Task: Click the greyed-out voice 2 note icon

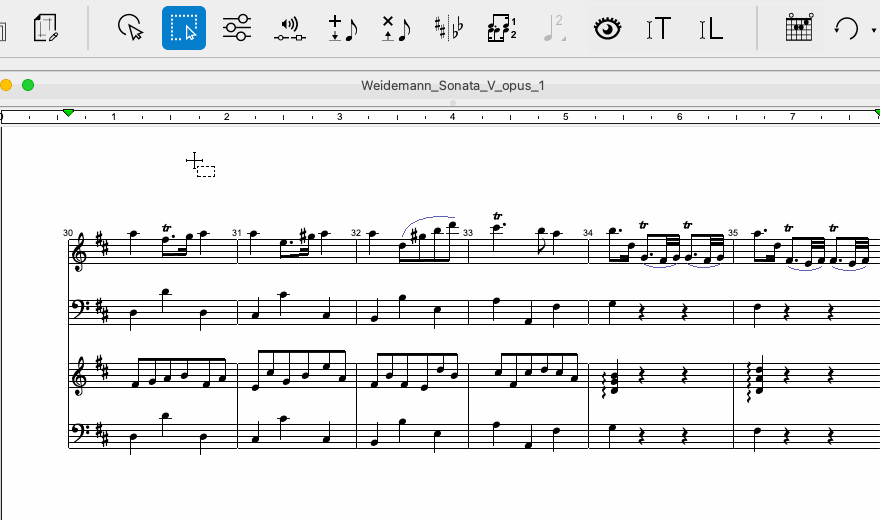Action: click(x=554, y=28)
